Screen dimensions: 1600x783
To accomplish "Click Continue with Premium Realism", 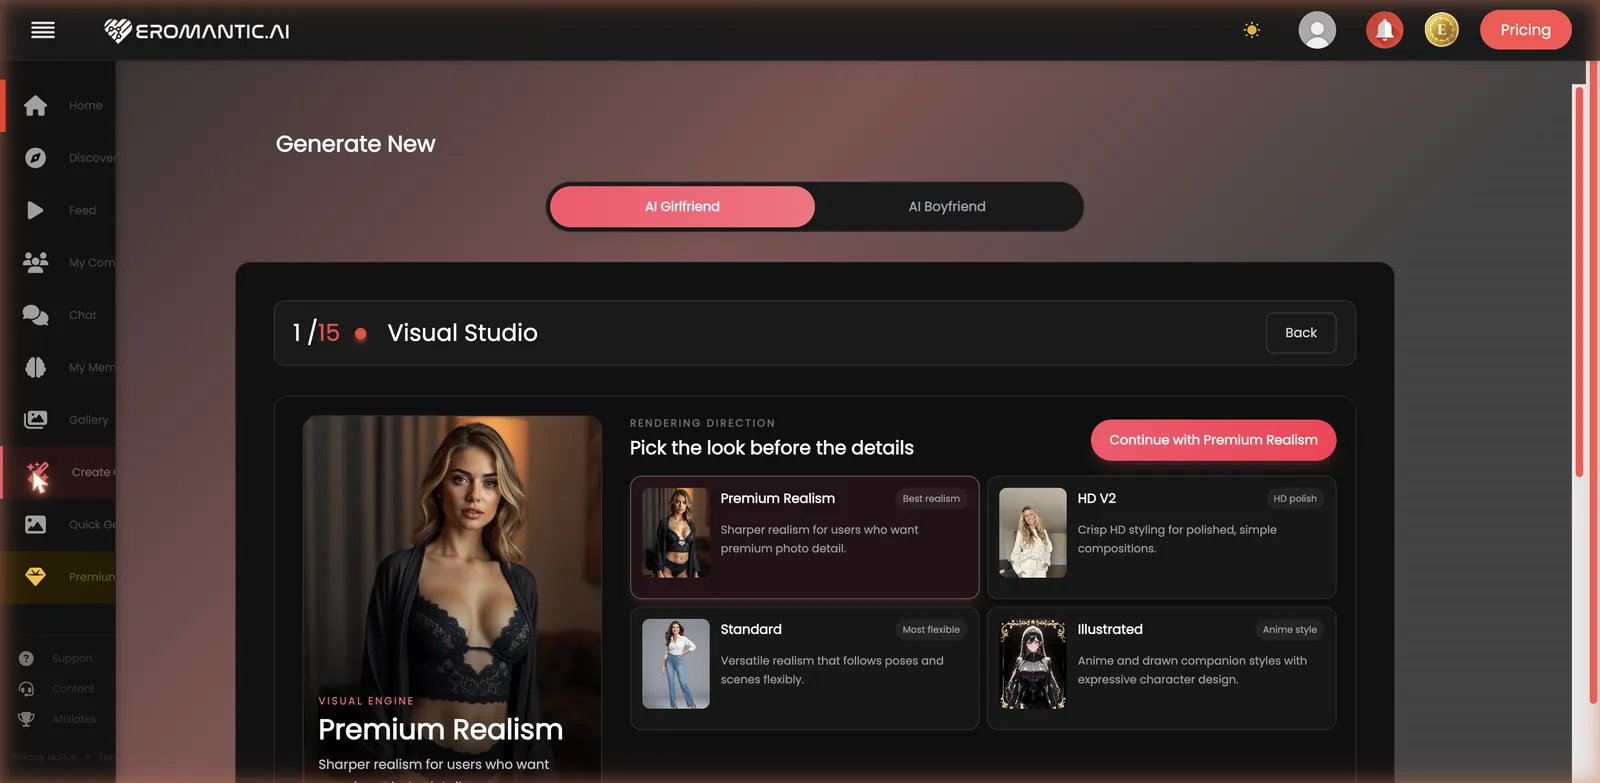I will pyautogui.click(x=1213, y=440).
